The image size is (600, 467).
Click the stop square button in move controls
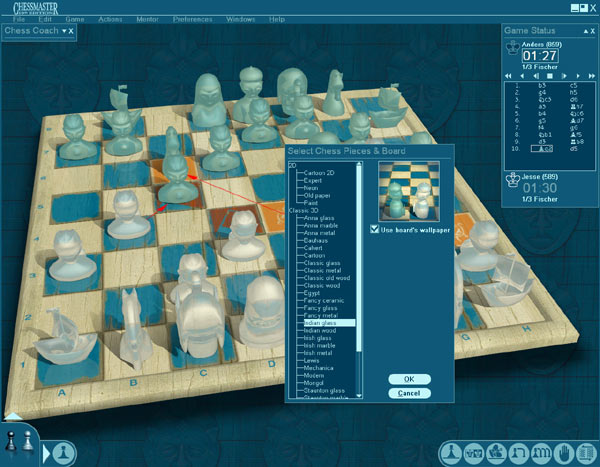point(550,76)
